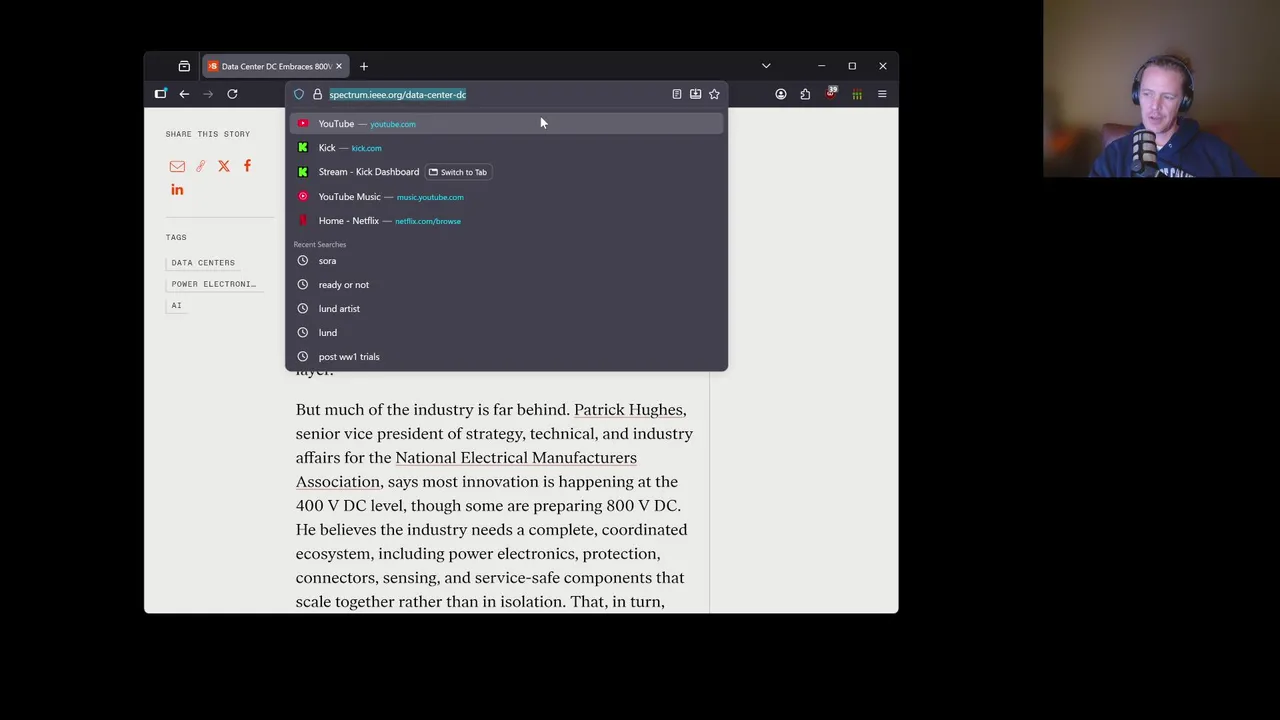Open the POWER ELECTRONI… tag
The width and height of the screenshot is (1280, 720).
[213, 284]
